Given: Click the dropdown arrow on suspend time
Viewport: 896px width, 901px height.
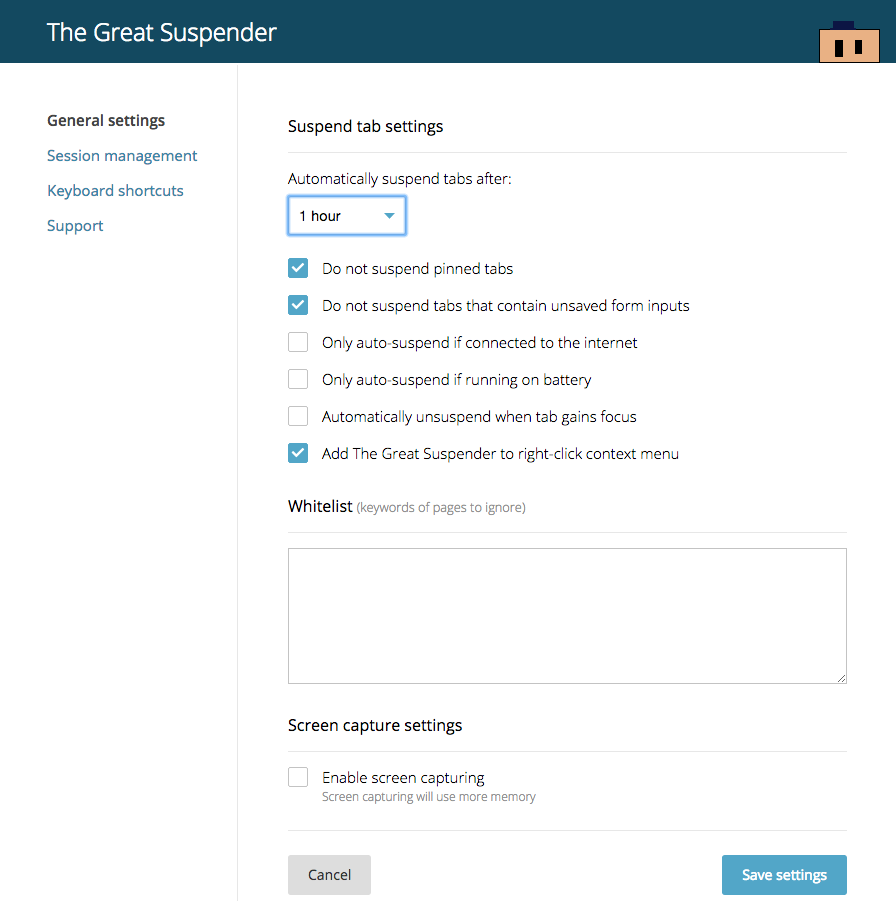Looking at the screenshot, I should 389,216.
